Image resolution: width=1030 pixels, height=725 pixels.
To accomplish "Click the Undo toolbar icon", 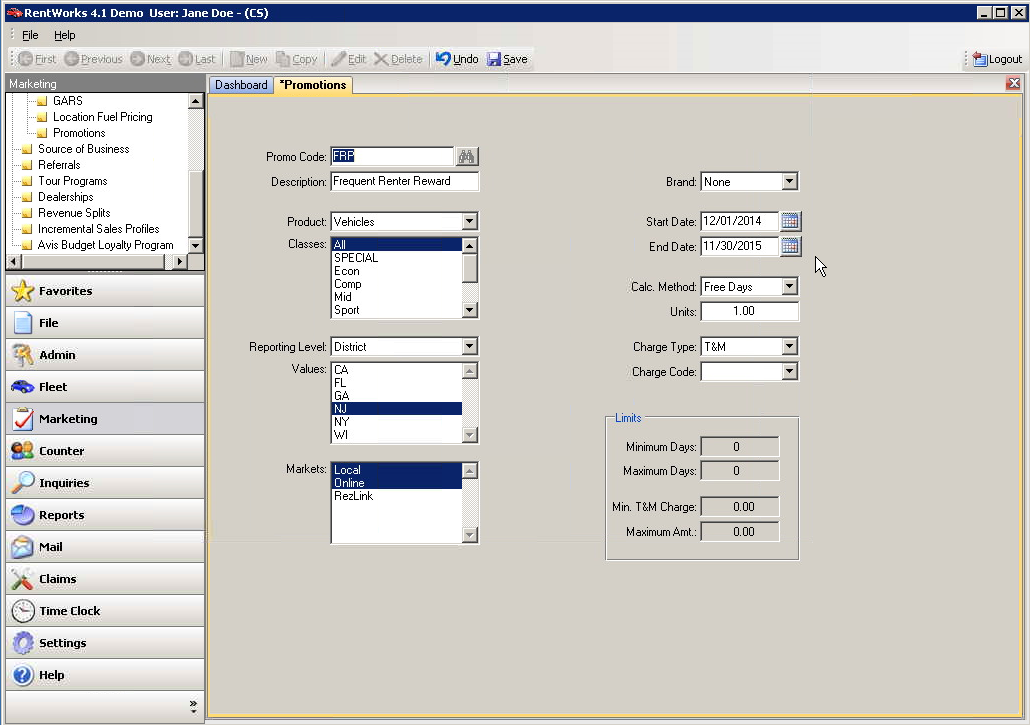I will click(x=443, y=59).
